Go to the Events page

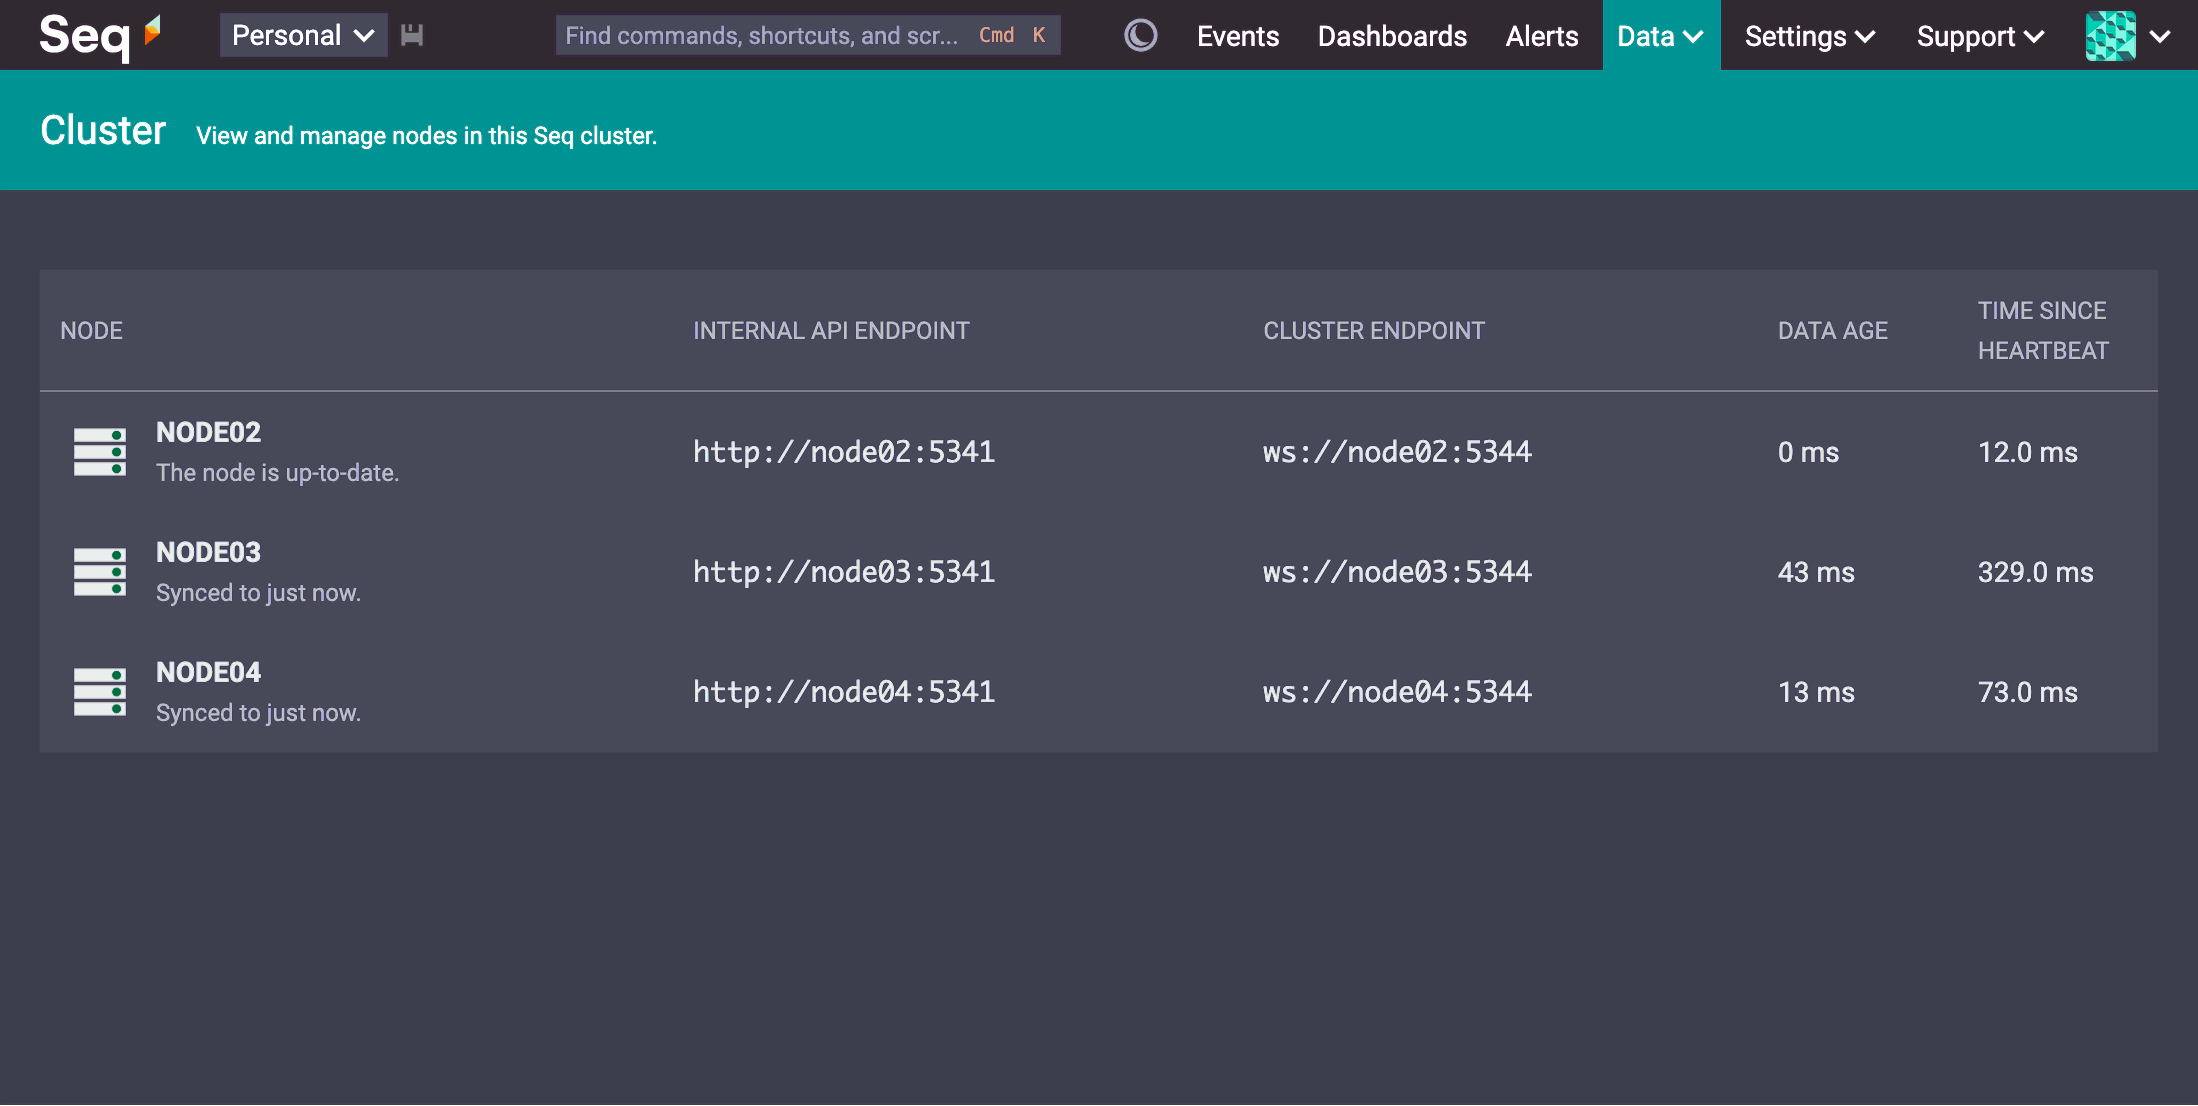pyautogui.click(x=1238, y=36)
